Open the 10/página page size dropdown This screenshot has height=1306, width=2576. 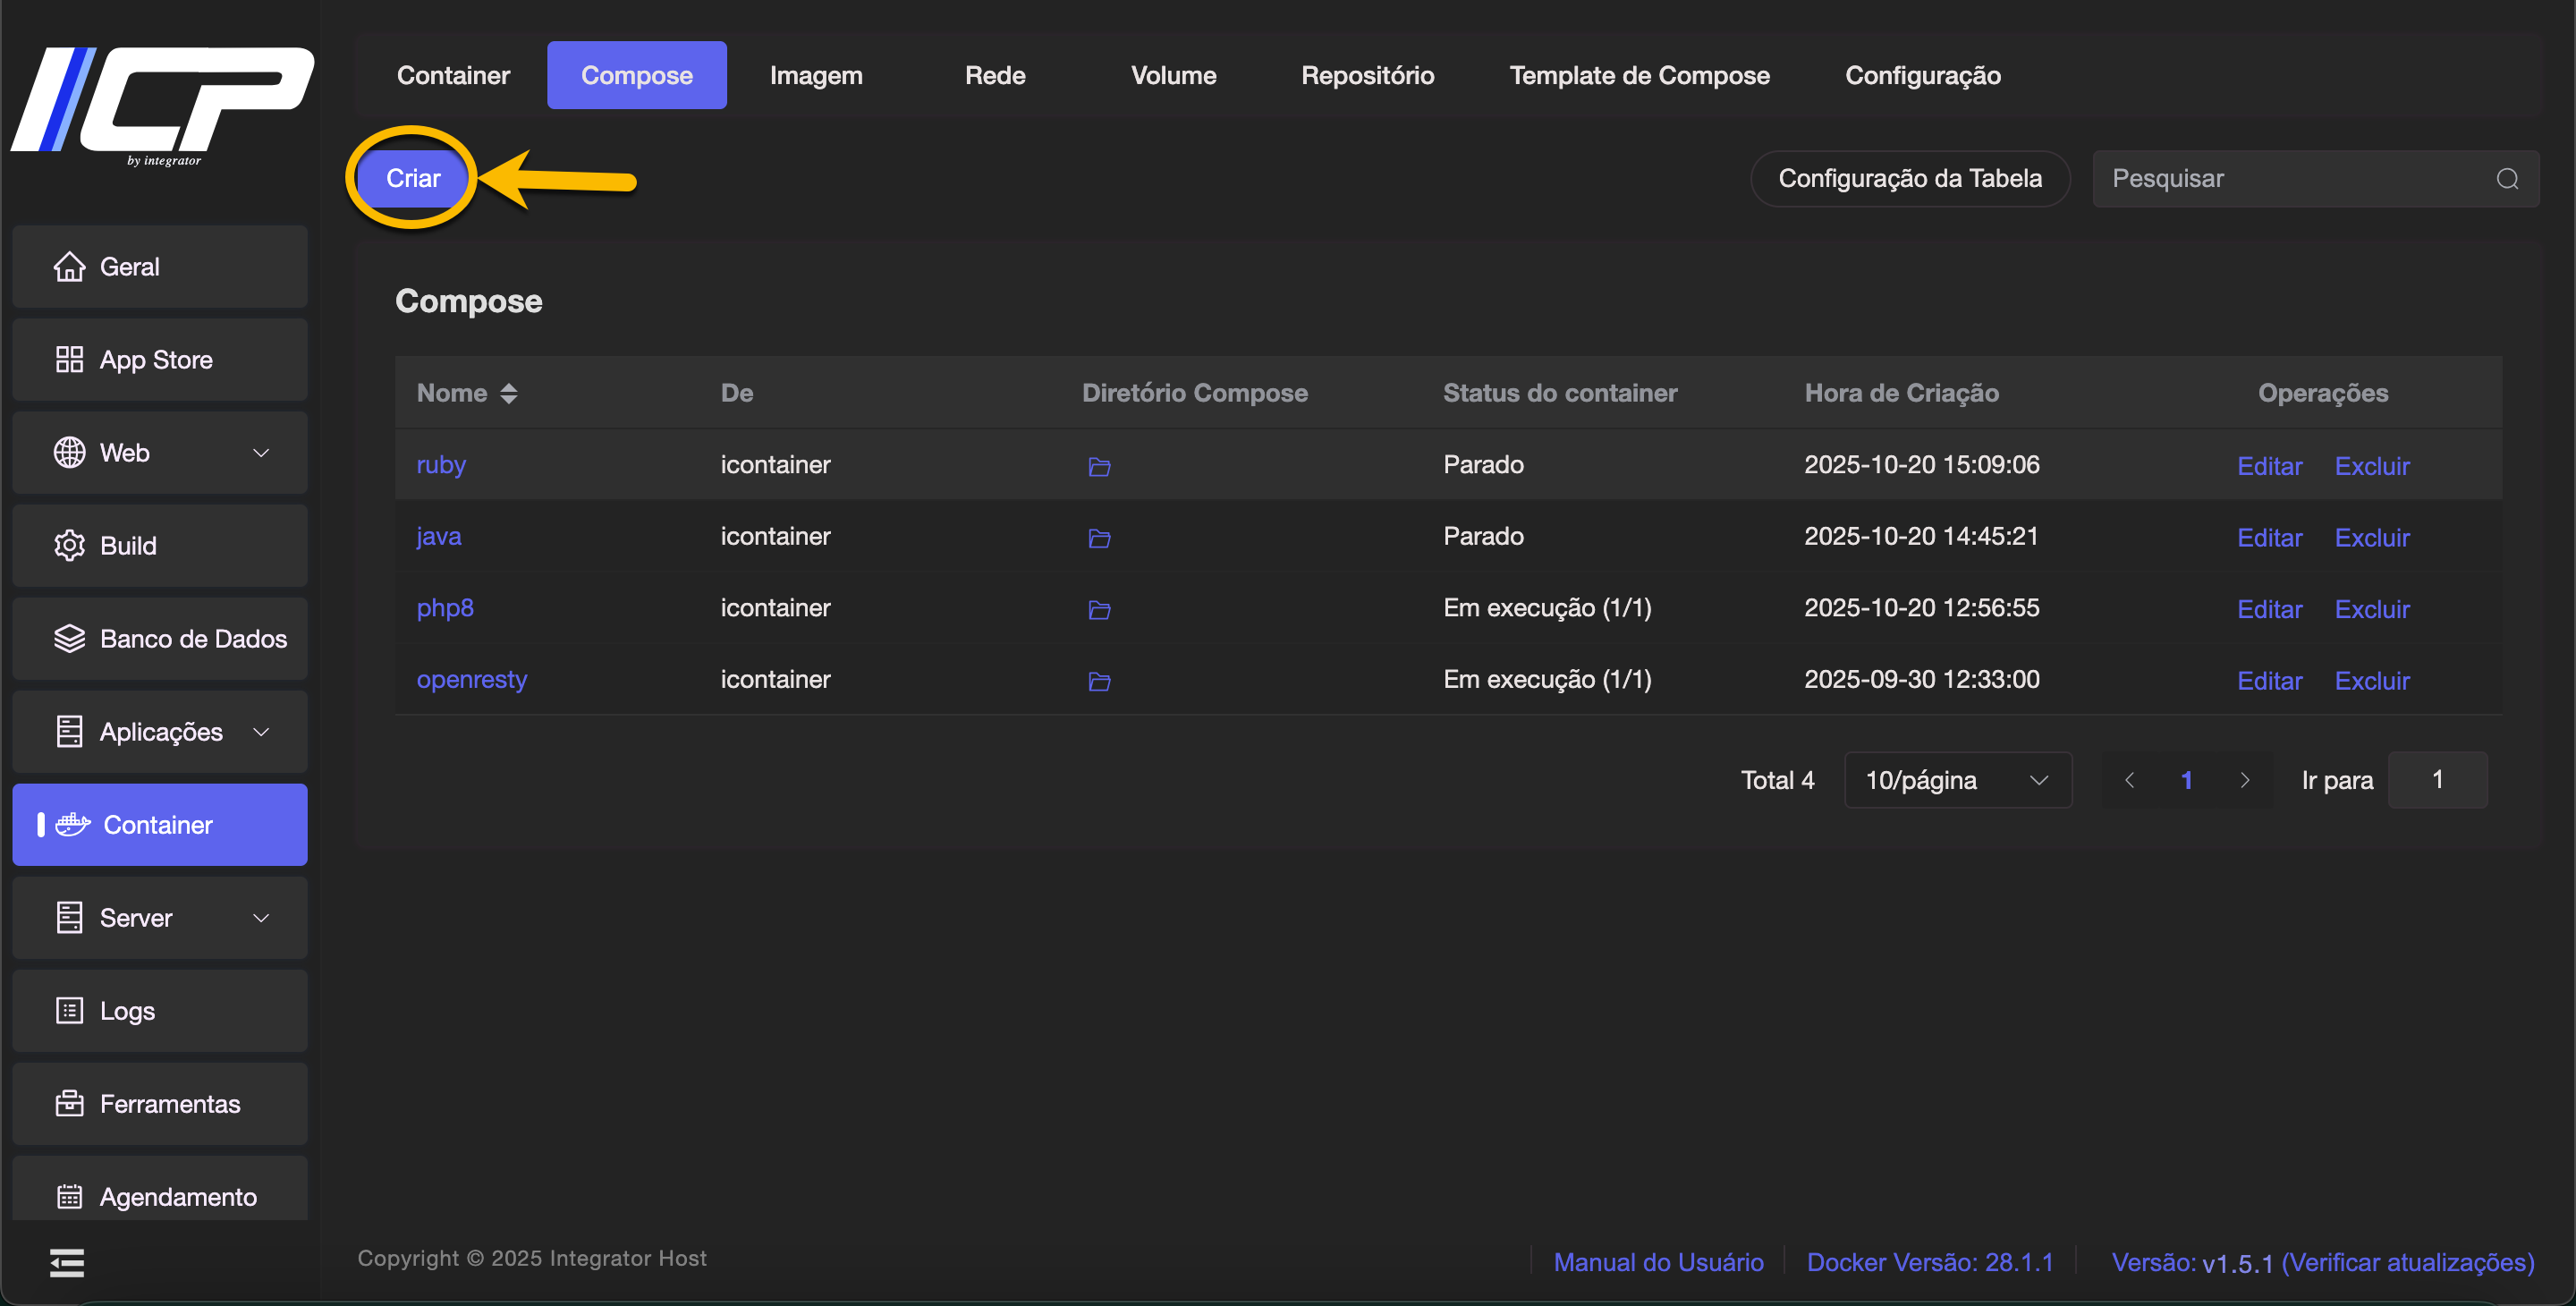pos(1957,780)
